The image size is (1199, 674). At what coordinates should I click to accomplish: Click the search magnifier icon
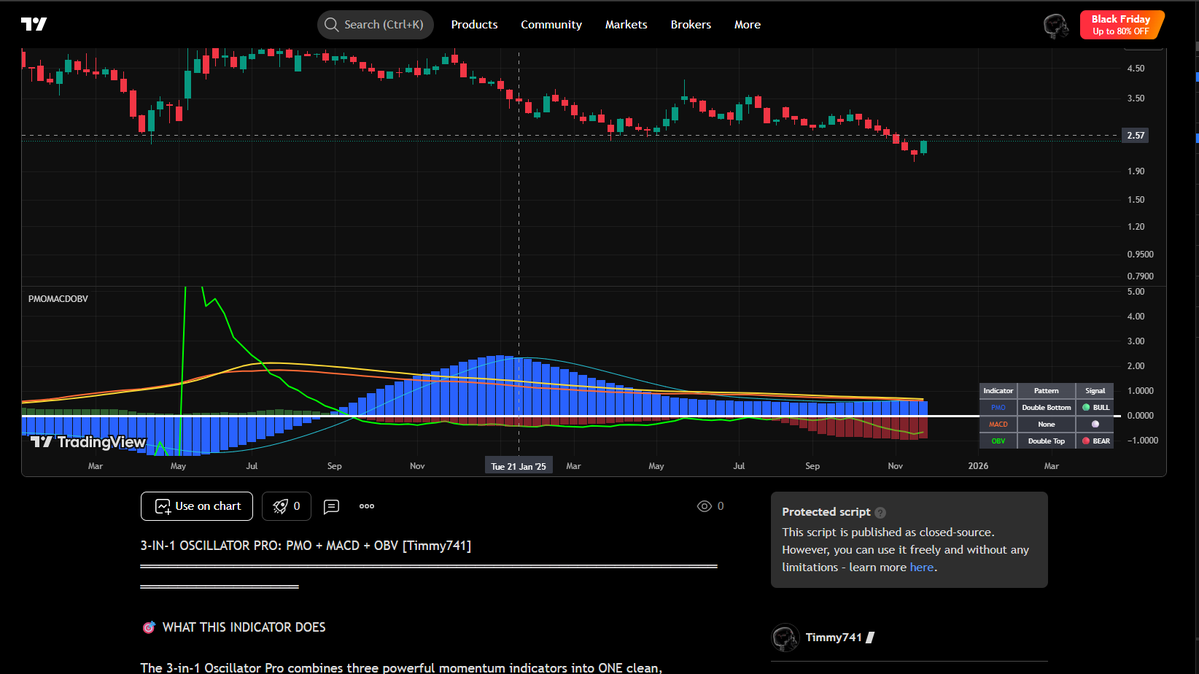(330, 24)
